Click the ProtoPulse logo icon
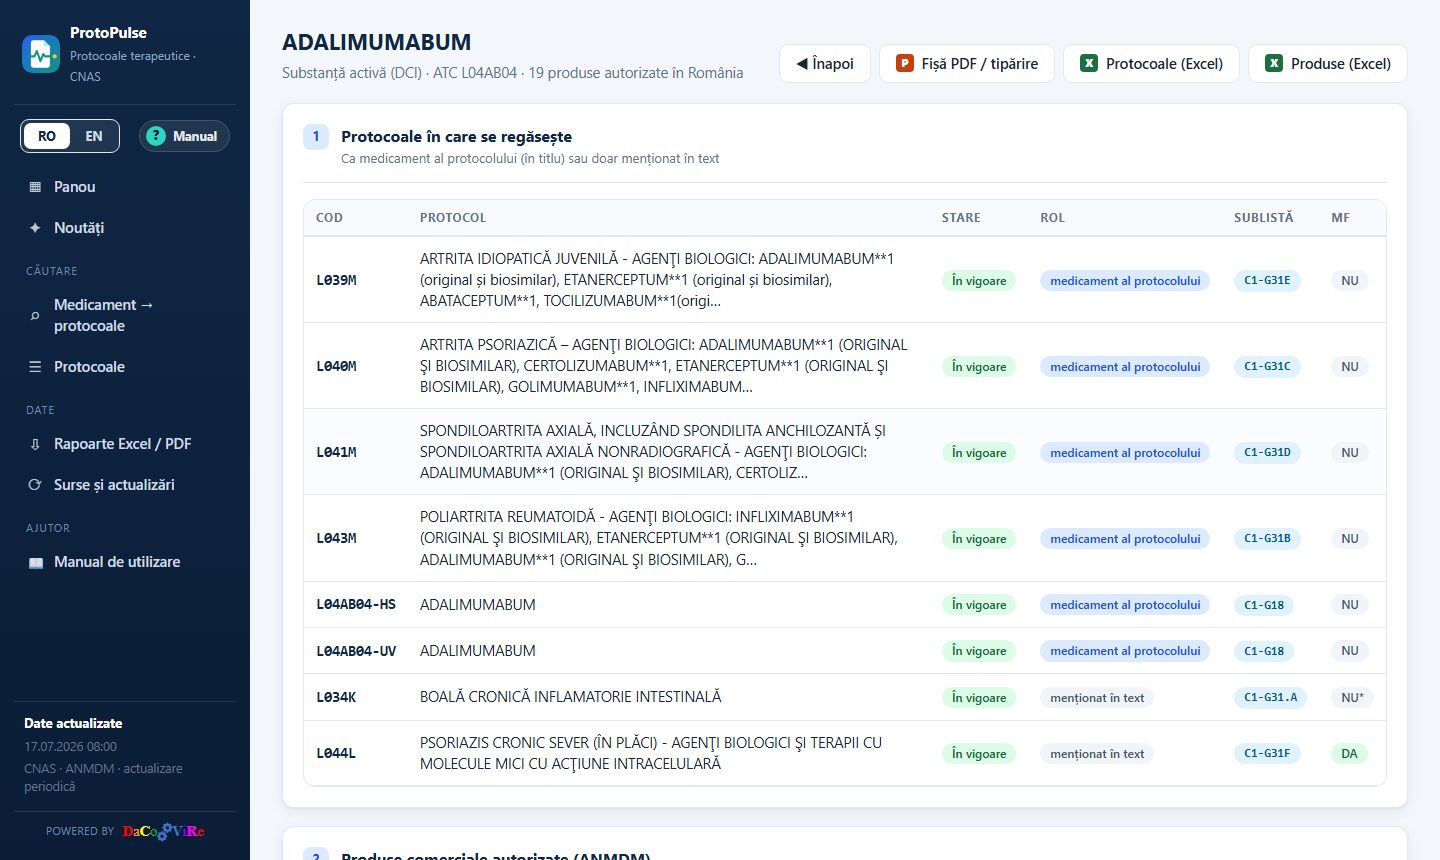1440x860 pixels. (x=41, y=54)
